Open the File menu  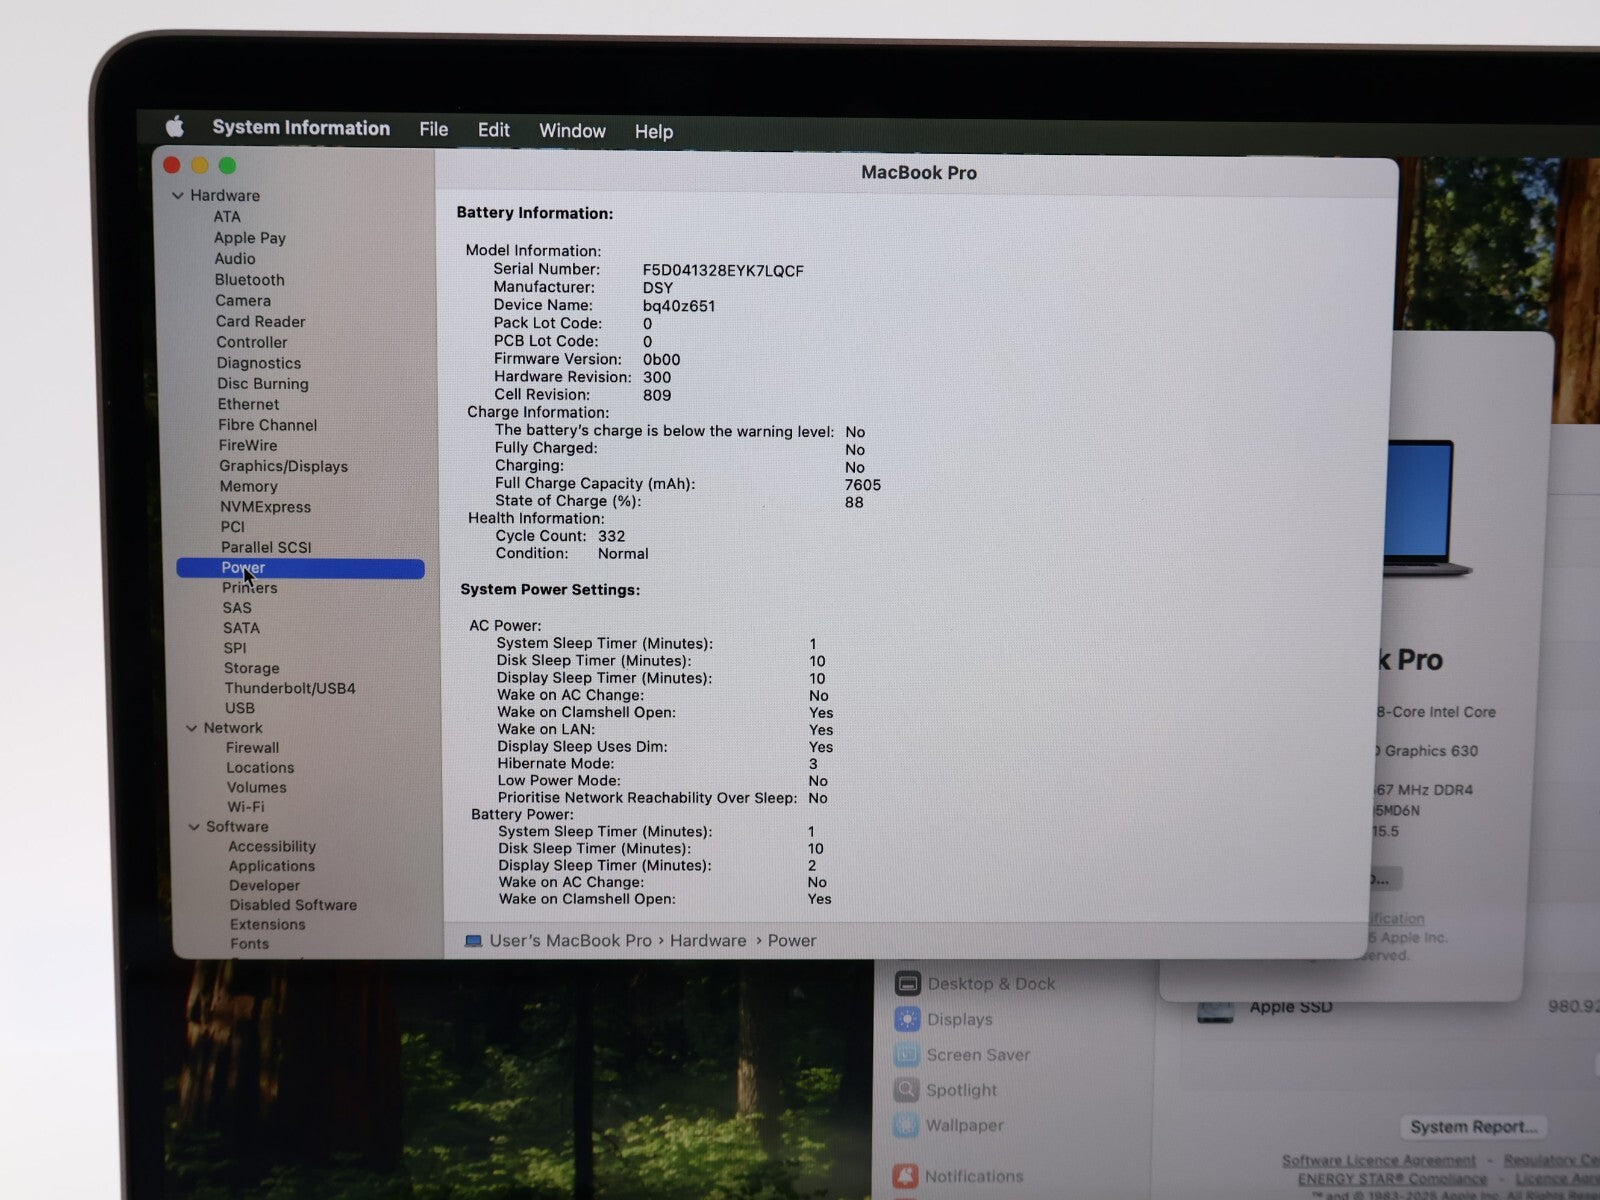[433, 130]
